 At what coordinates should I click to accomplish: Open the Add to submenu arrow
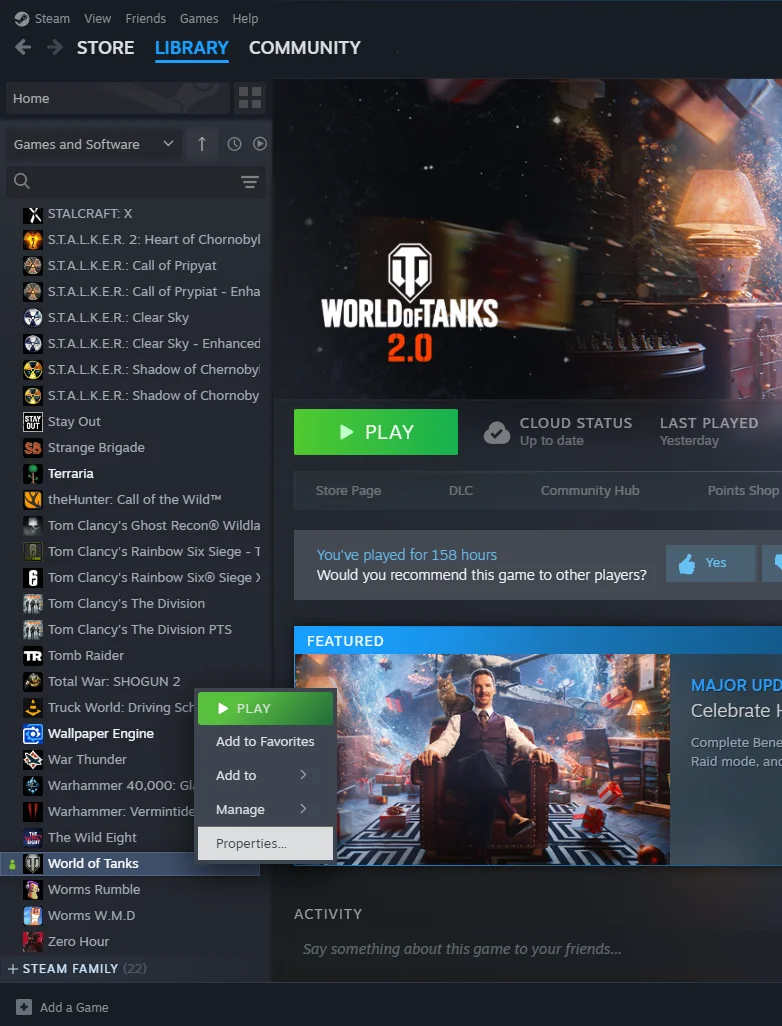click(x=303, y=775)
